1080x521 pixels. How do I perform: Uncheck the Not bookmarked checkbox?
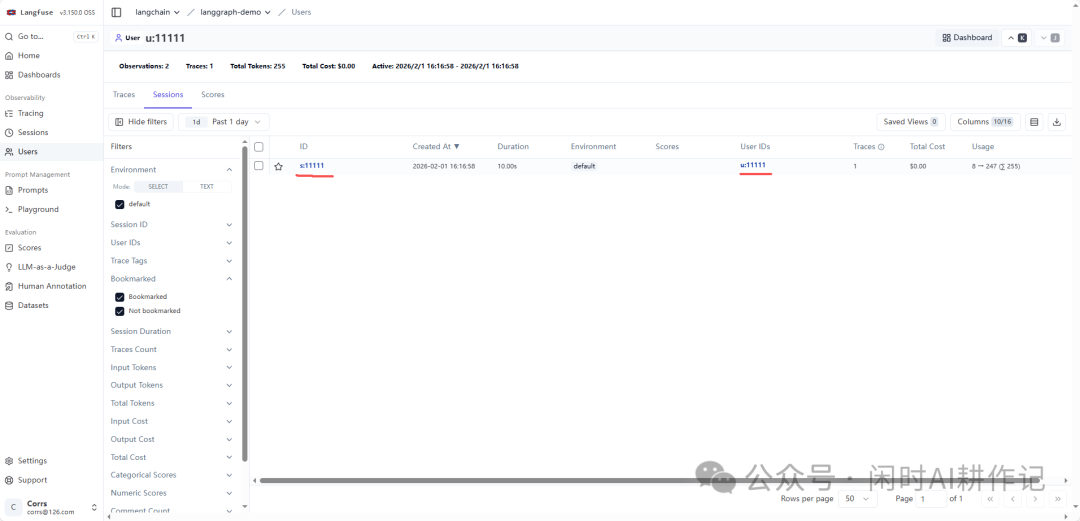tap(120, 311)
